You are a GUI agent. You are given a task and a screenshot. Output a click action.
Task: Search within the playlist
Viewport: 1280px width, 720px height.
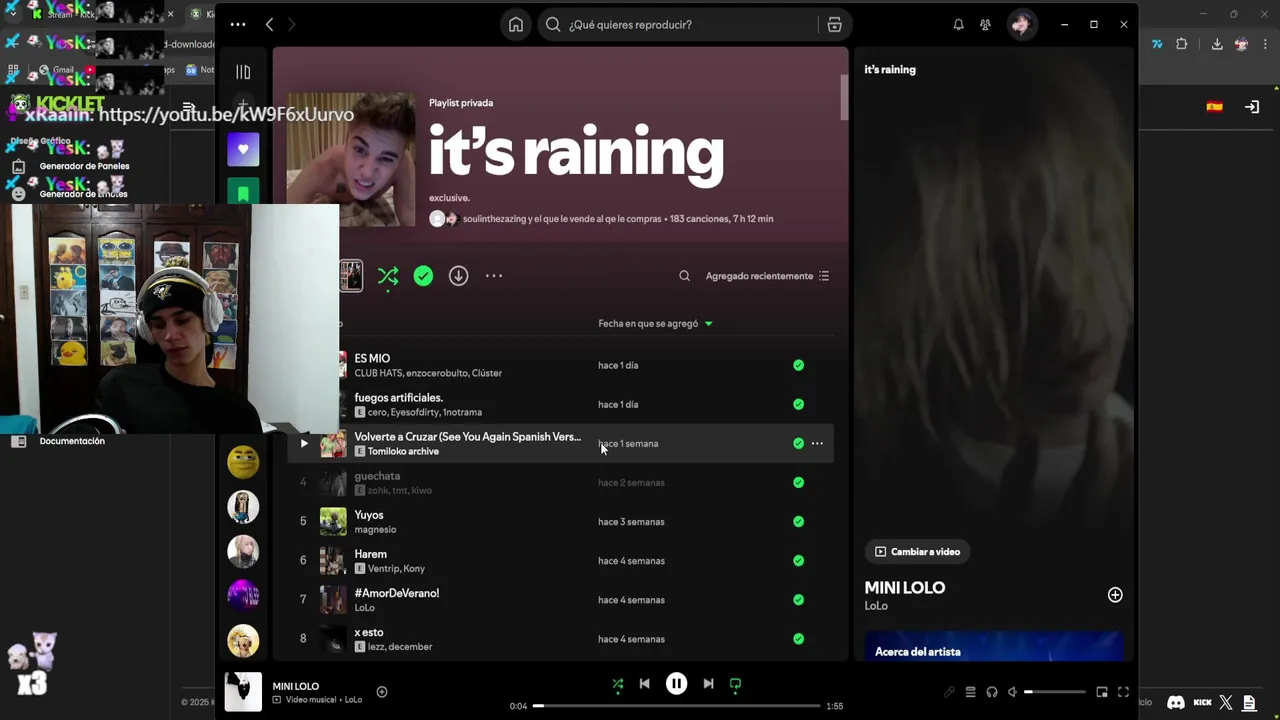[x=684, y=276]
